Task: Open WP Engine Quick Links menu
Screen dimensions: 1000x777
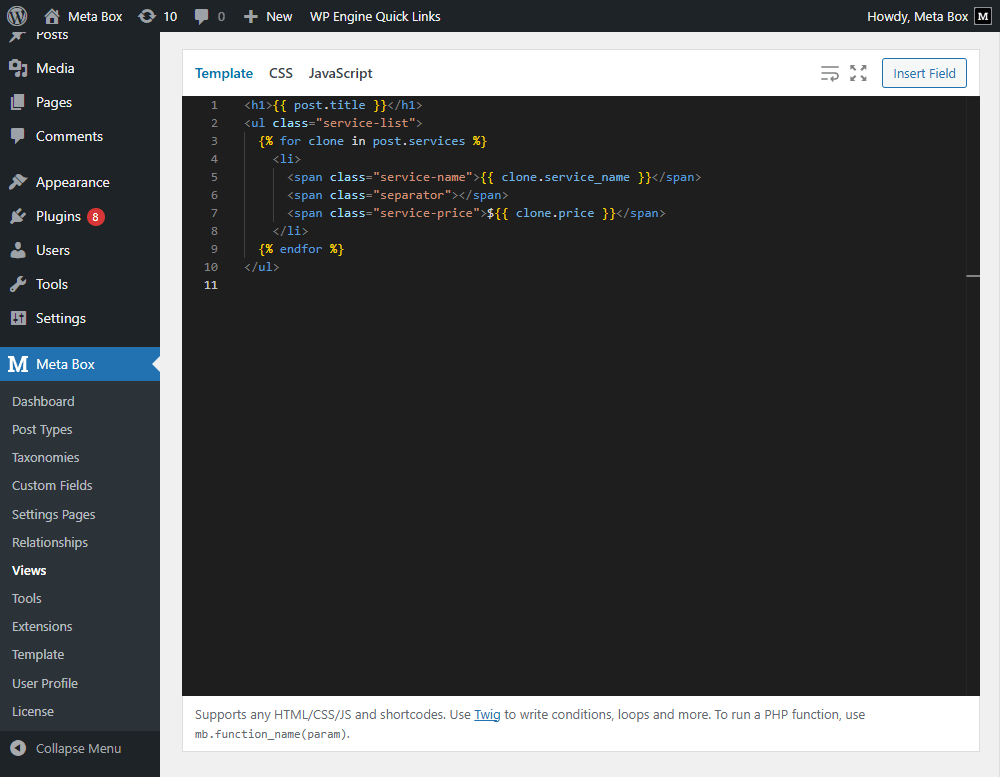Action: [374, 16]
